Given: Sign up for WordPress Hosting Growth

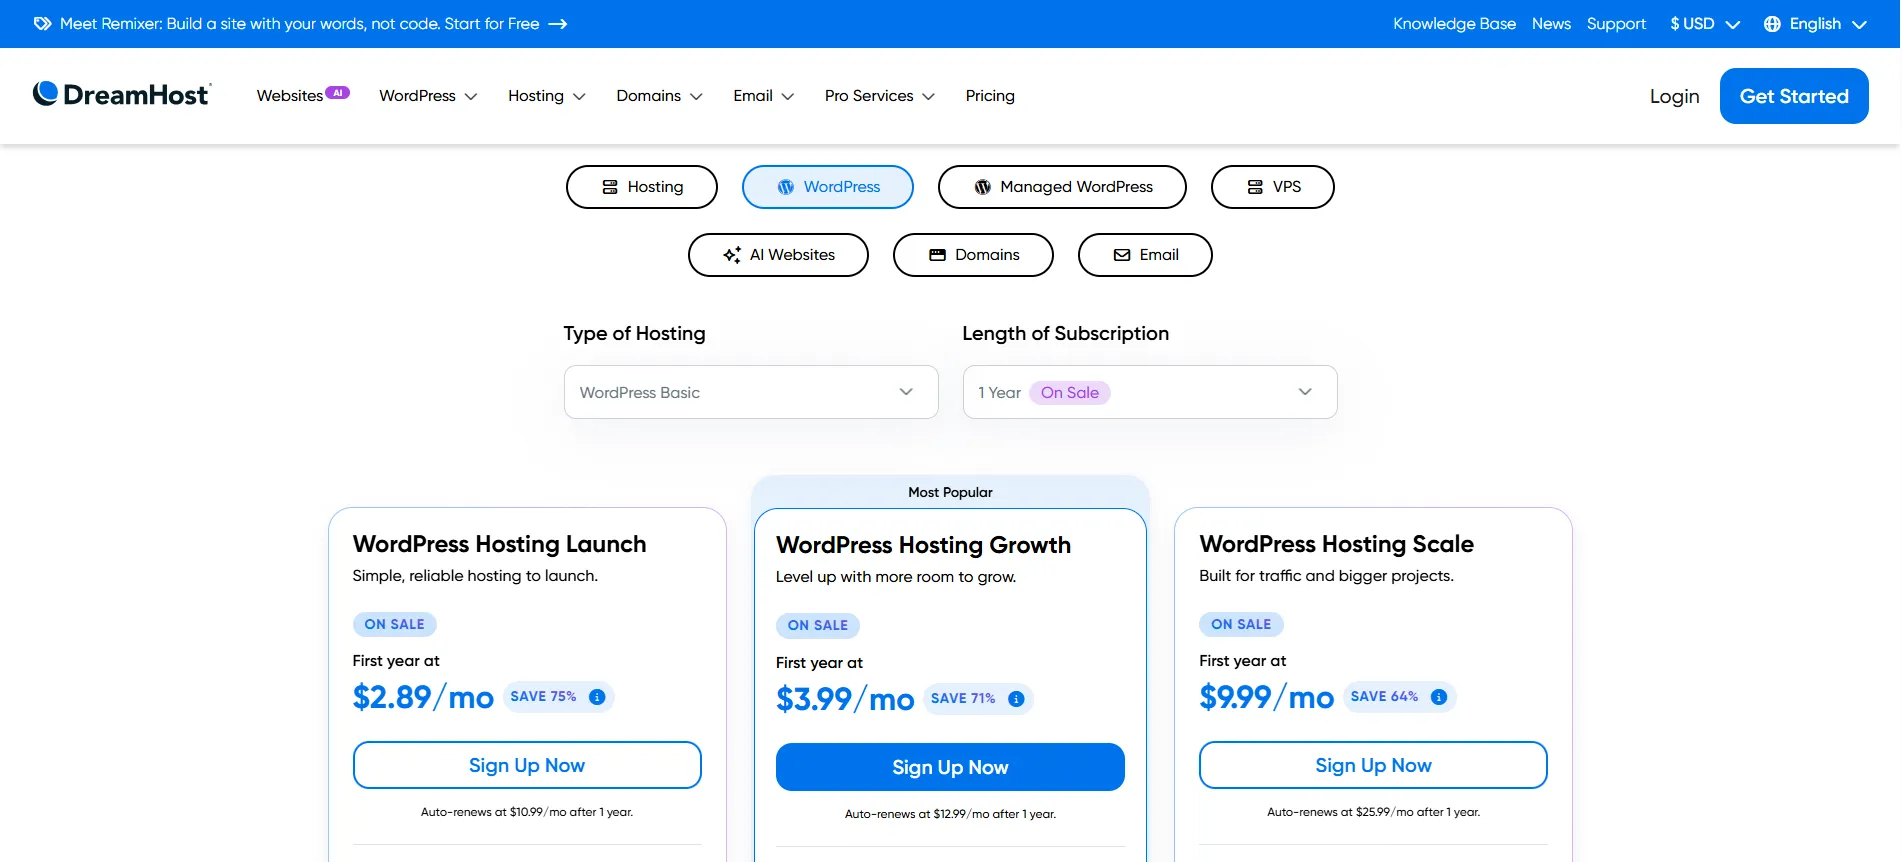Looking at the screenshot, I should pyautogui.click(x=950, y=767).
